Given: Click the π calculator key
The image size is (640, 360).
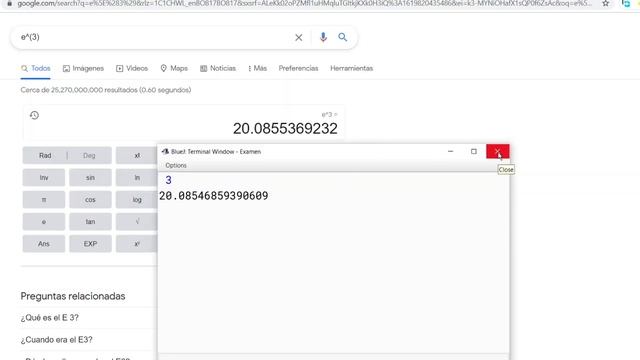Looking at the screenshot, I should coord(44,200).
